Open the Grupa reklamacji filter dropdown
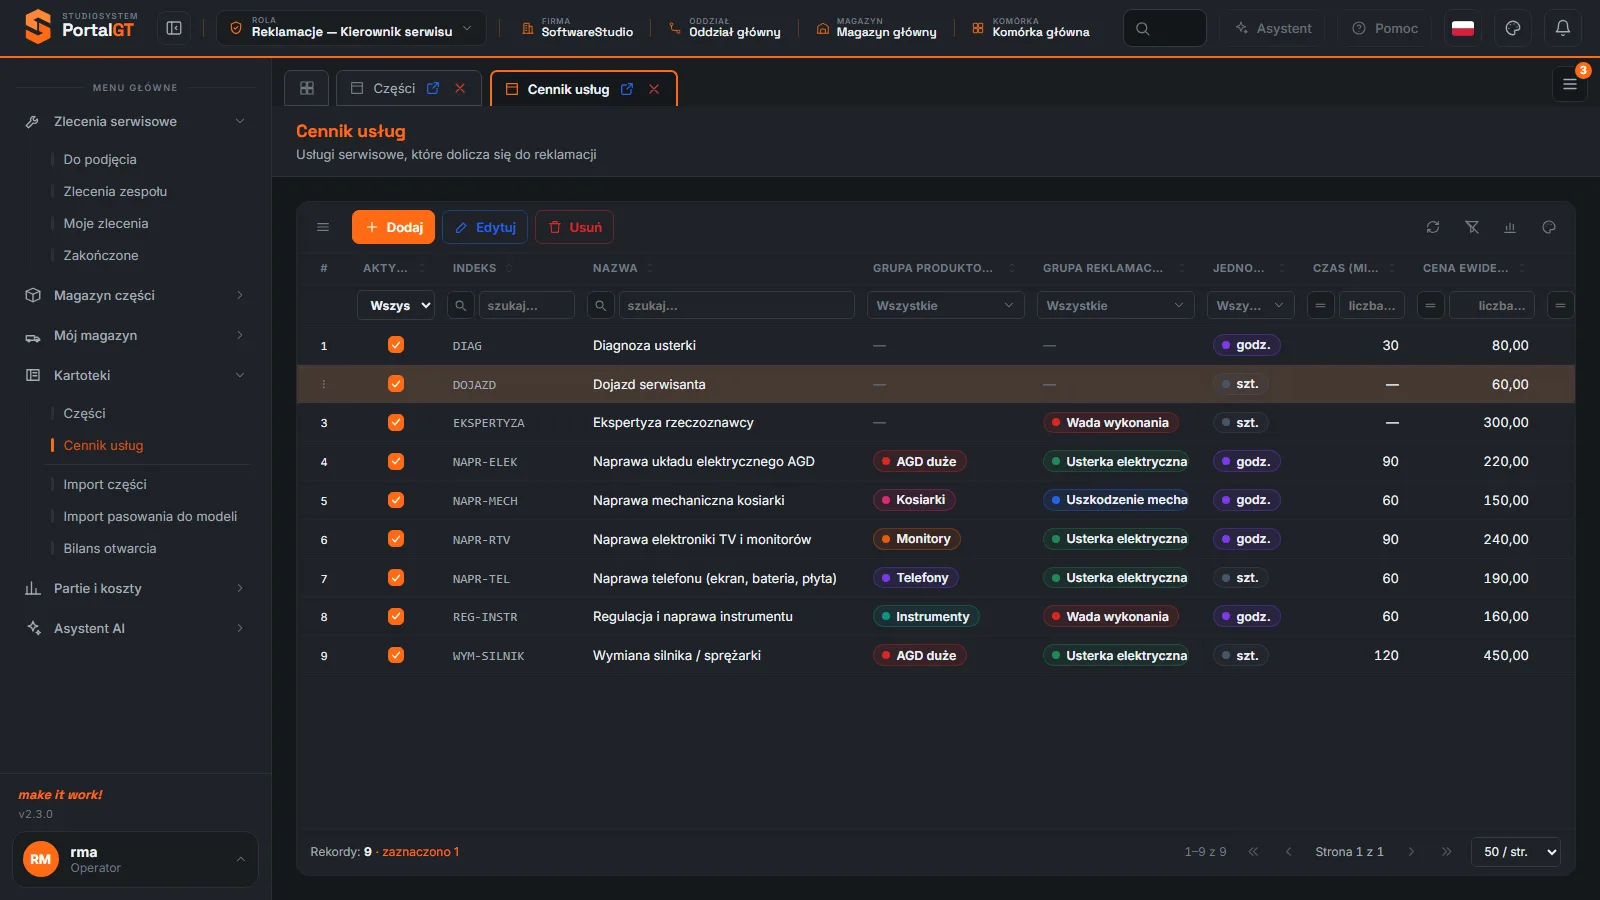 (1115, 305)
